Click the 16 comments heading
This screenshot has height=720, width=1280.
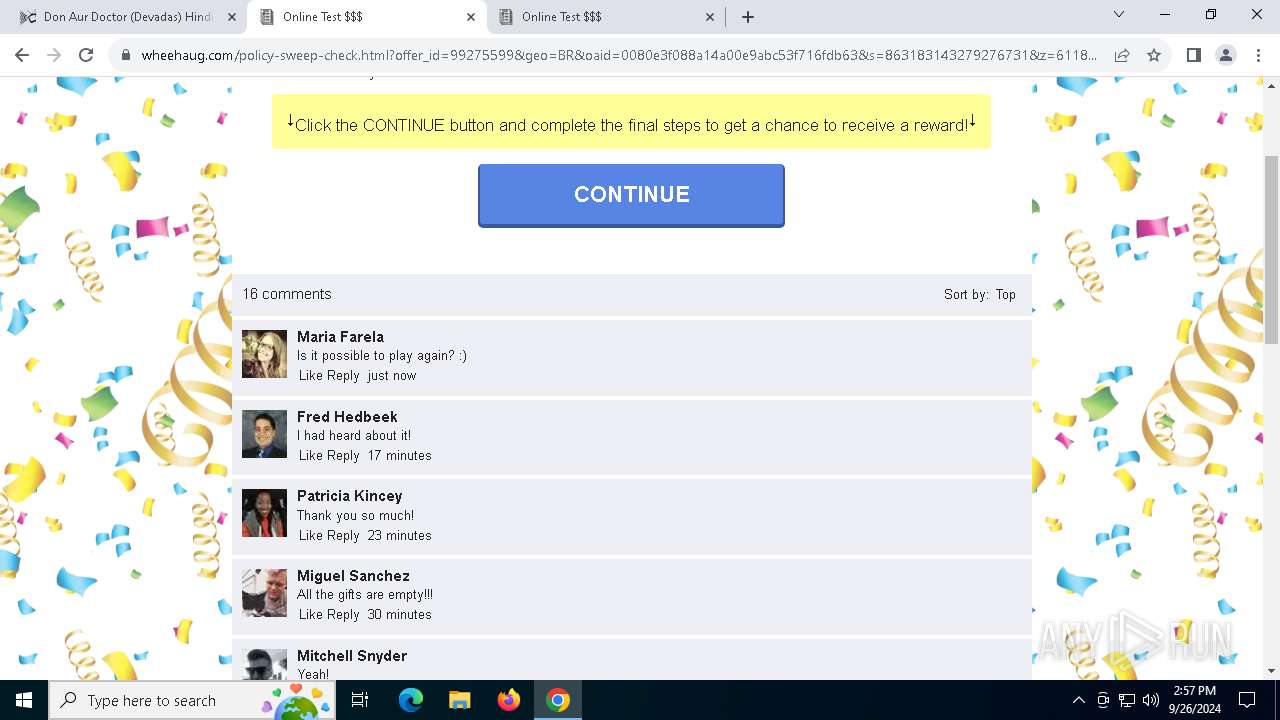287,294
